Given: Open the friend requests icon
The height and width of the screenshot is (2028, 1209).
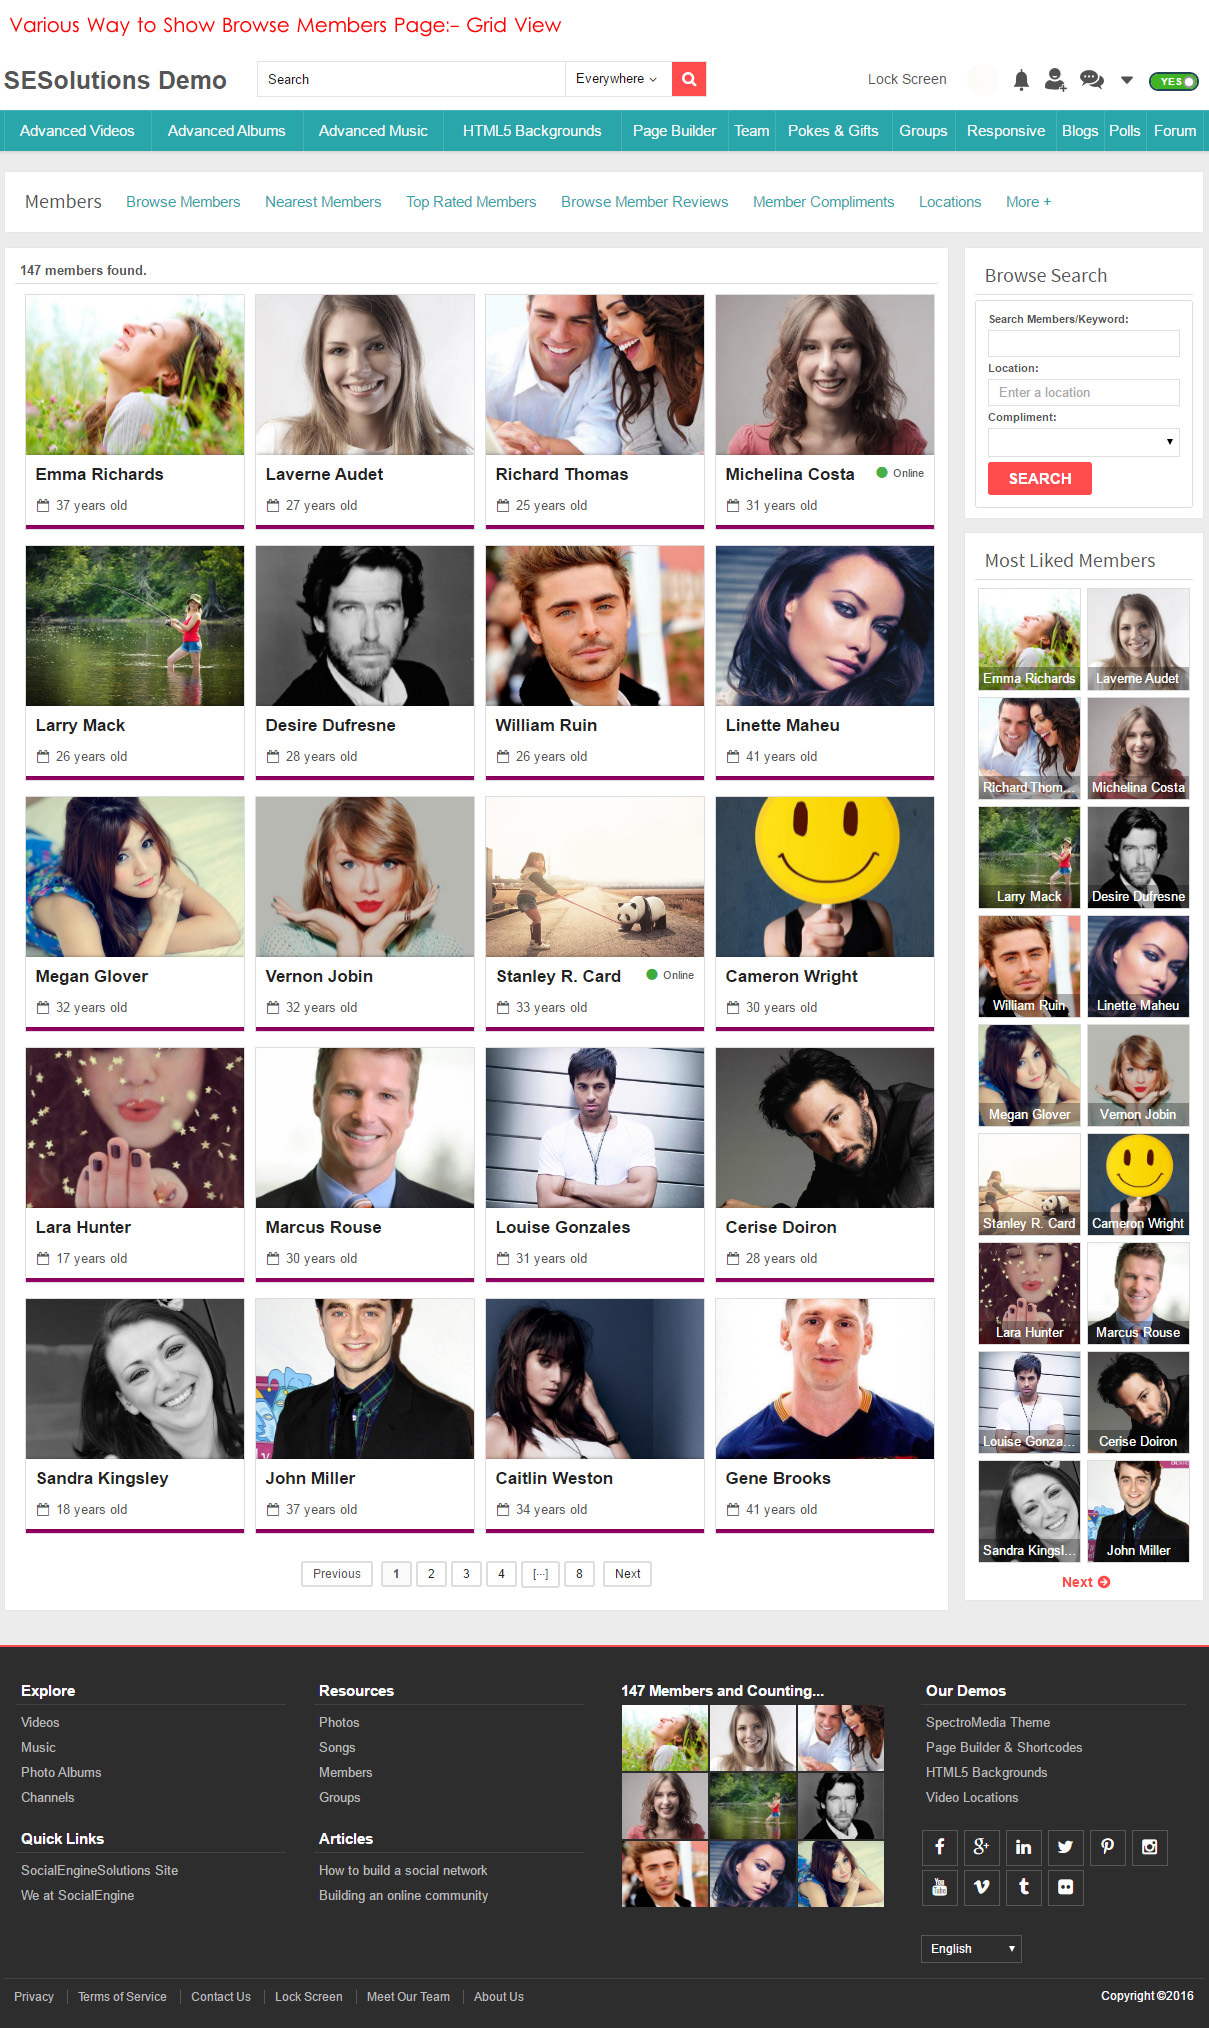Looking at the screenshot, I should pos(1055,80).
